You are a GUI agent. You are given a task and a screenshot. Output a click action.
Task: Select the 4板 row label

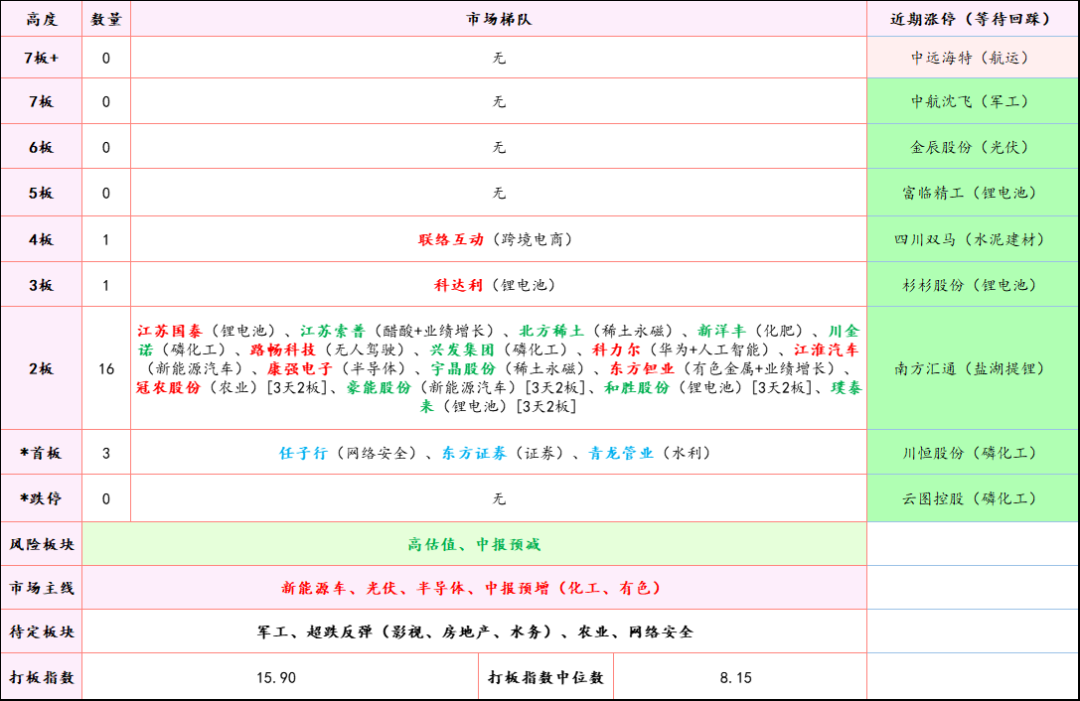pyautogui.click(x=41, y=240)
